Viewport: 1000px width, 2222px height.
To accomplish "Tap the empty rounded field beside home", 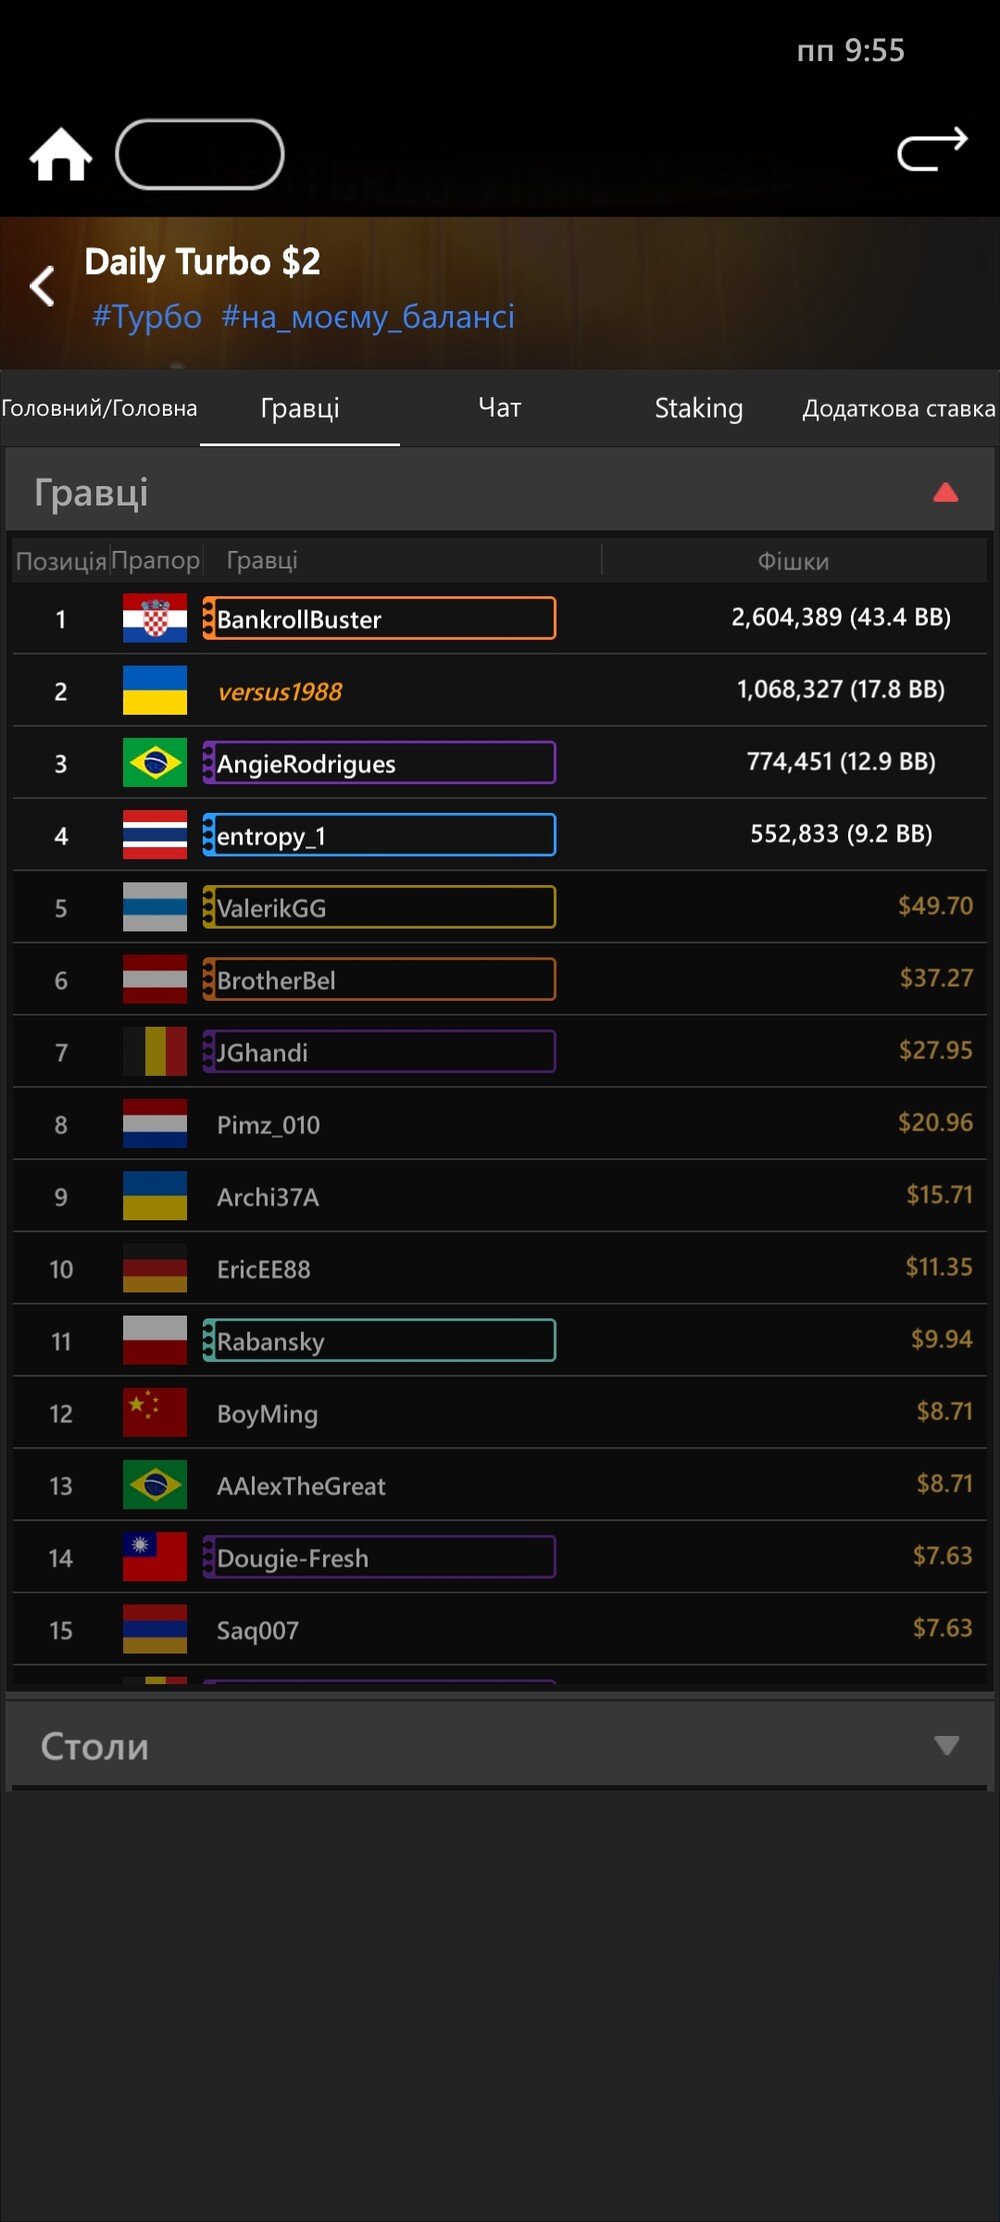I will [x=200, y=154].
